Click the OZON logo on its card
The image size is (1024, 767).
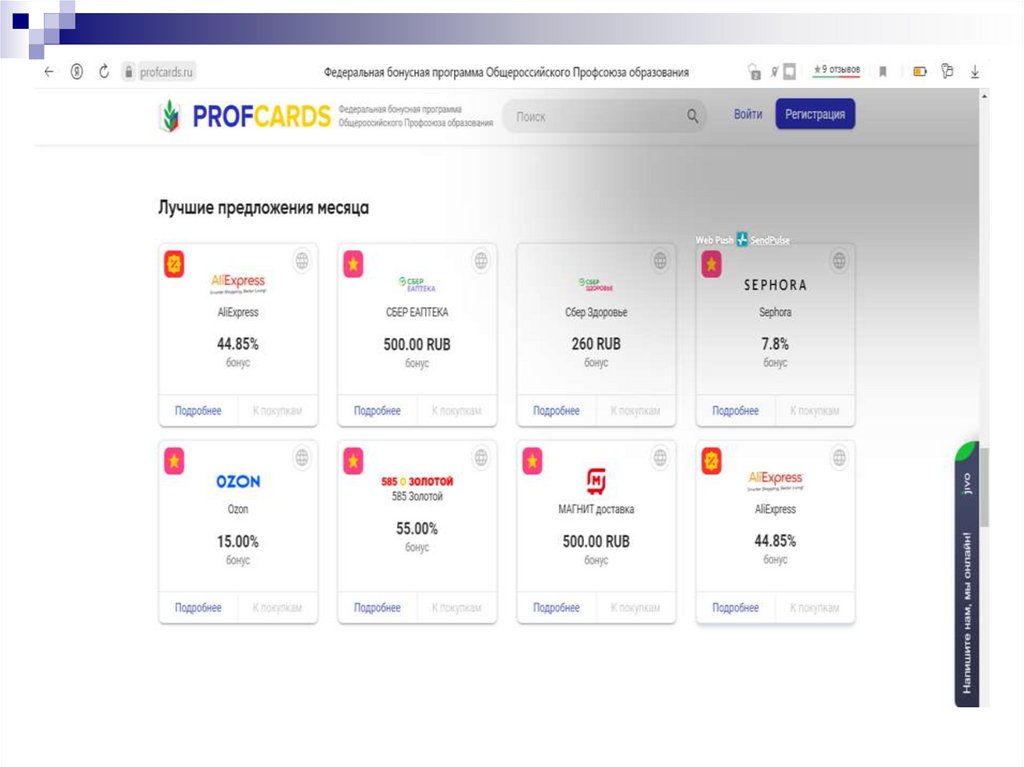click(x=238, y=481)
